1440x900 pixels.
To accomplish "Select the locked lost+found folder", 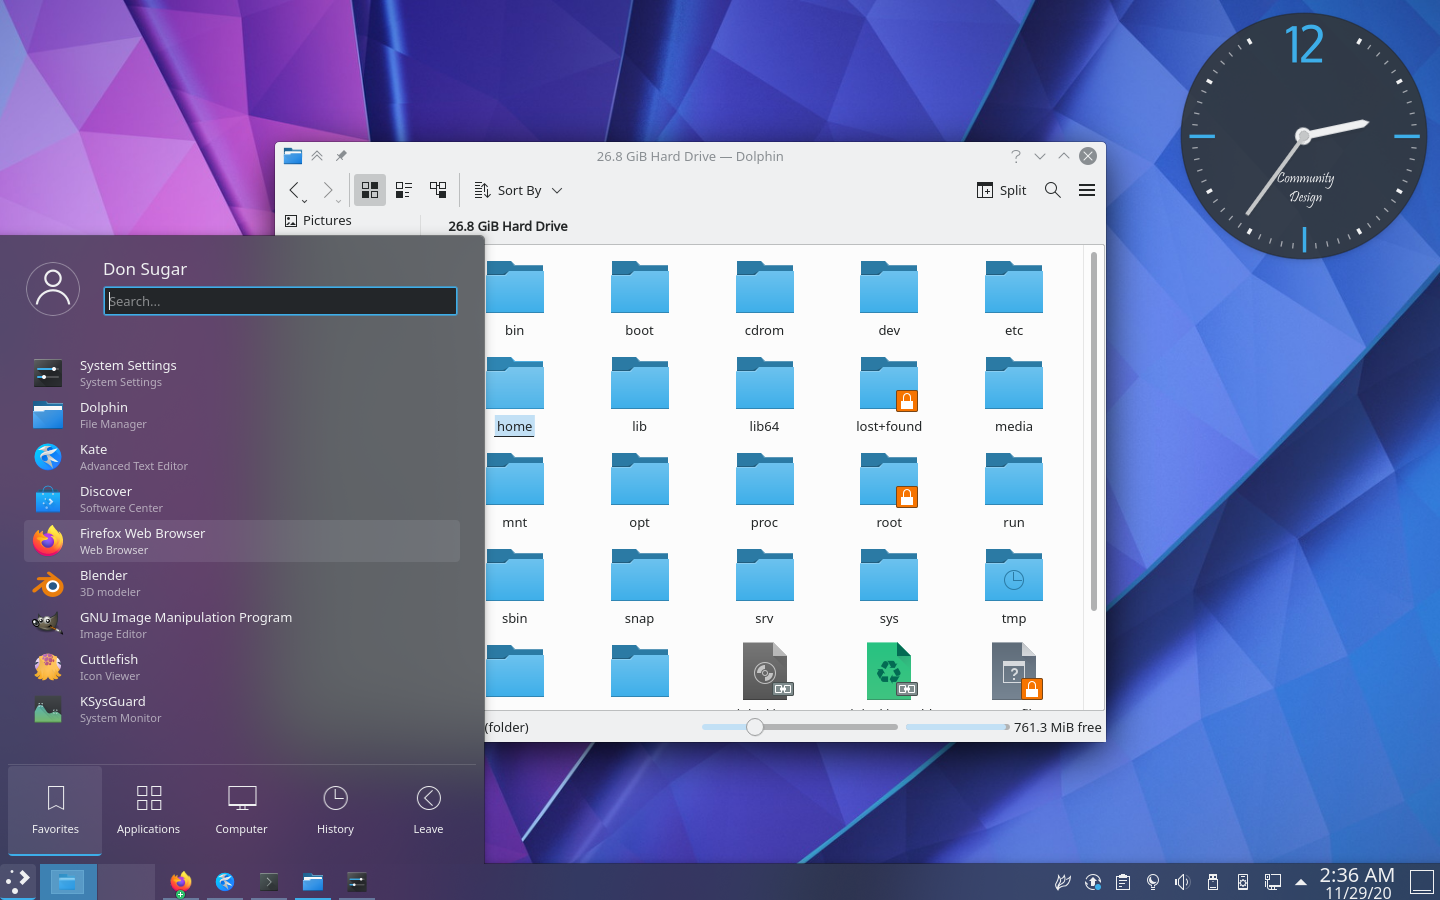I will pos(889,395).
